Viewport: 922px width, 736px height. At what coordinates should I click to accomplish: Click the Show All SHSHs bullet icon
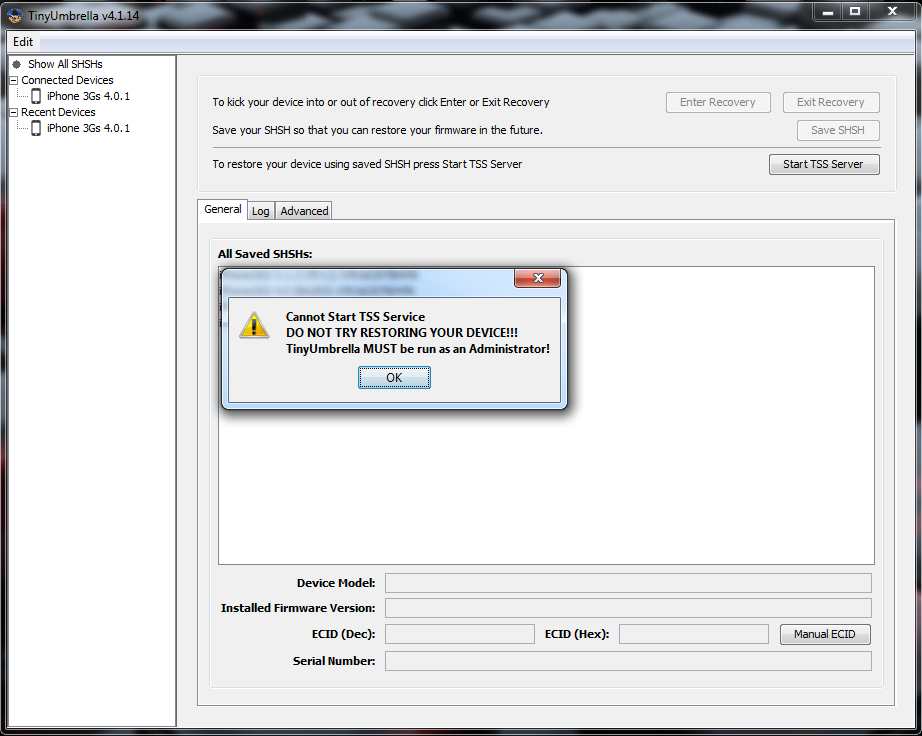(16, 64)
